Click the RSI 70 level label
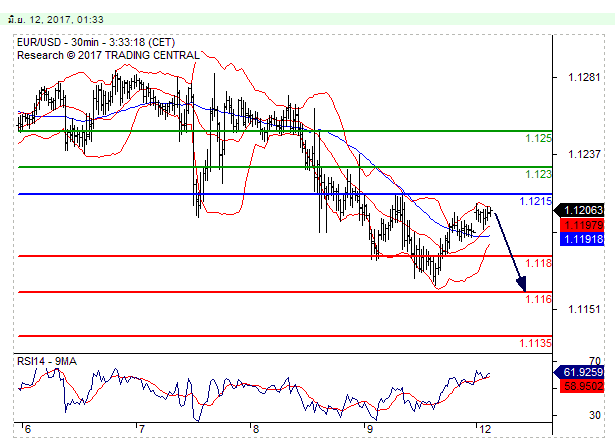 [595, 361]
